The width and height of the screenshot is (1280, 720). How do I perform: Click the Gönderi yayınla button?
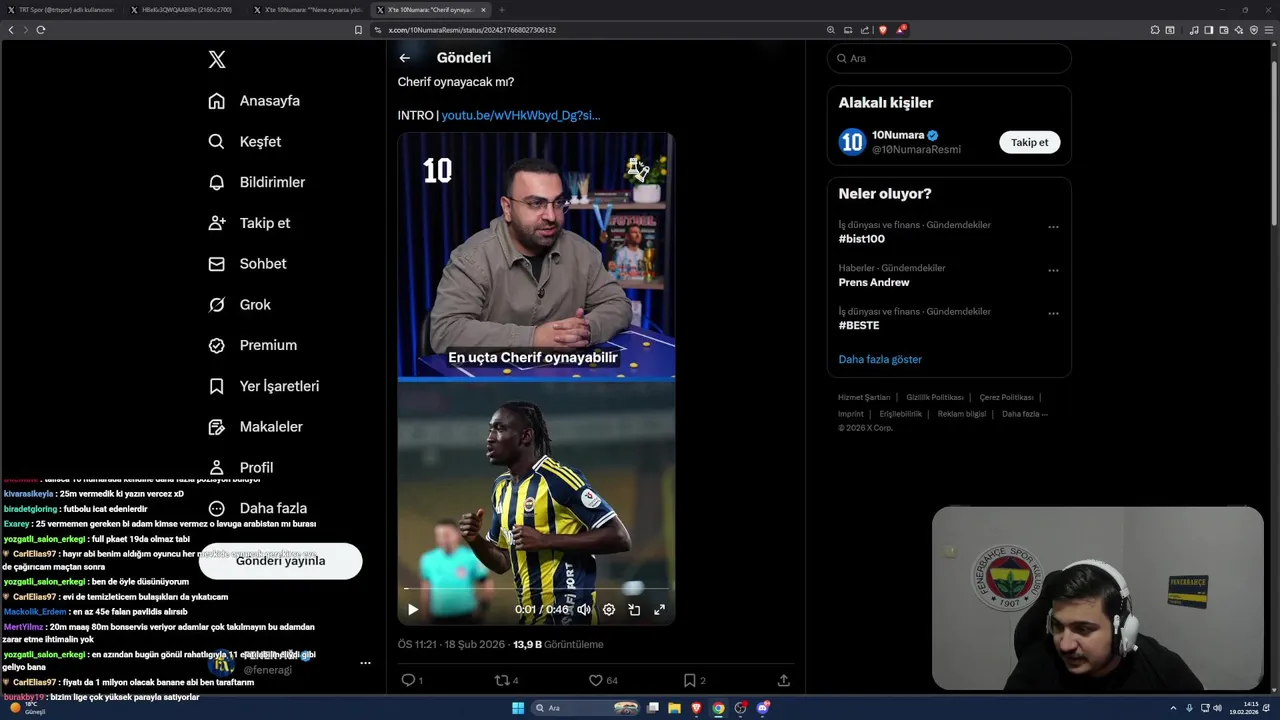280,561
